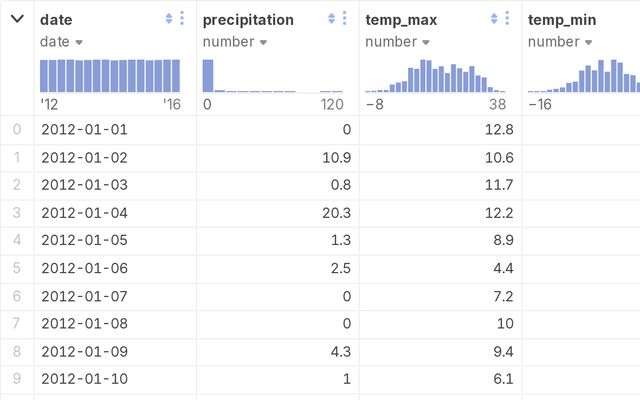
Task: Click the date column header name
Action: point(56,19)
